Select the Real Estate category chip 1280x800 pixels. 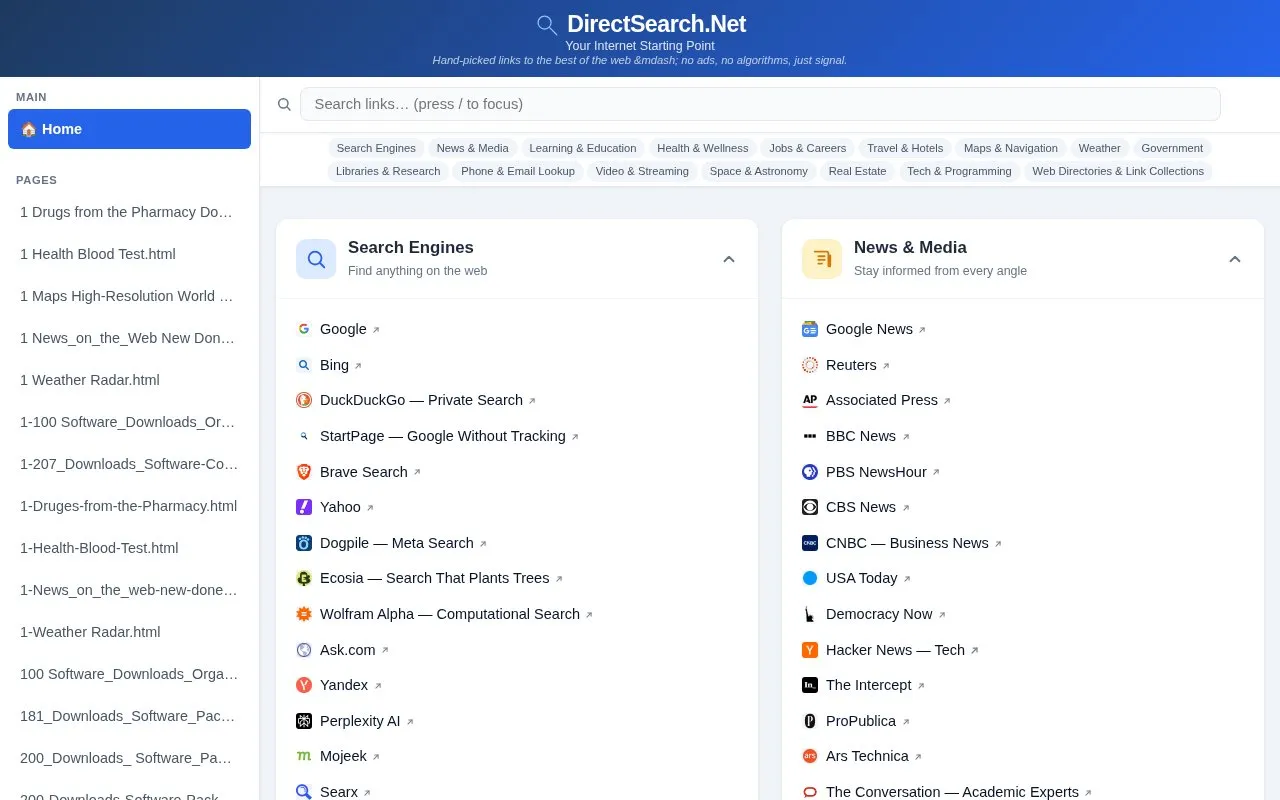click(x=857, y=171)
